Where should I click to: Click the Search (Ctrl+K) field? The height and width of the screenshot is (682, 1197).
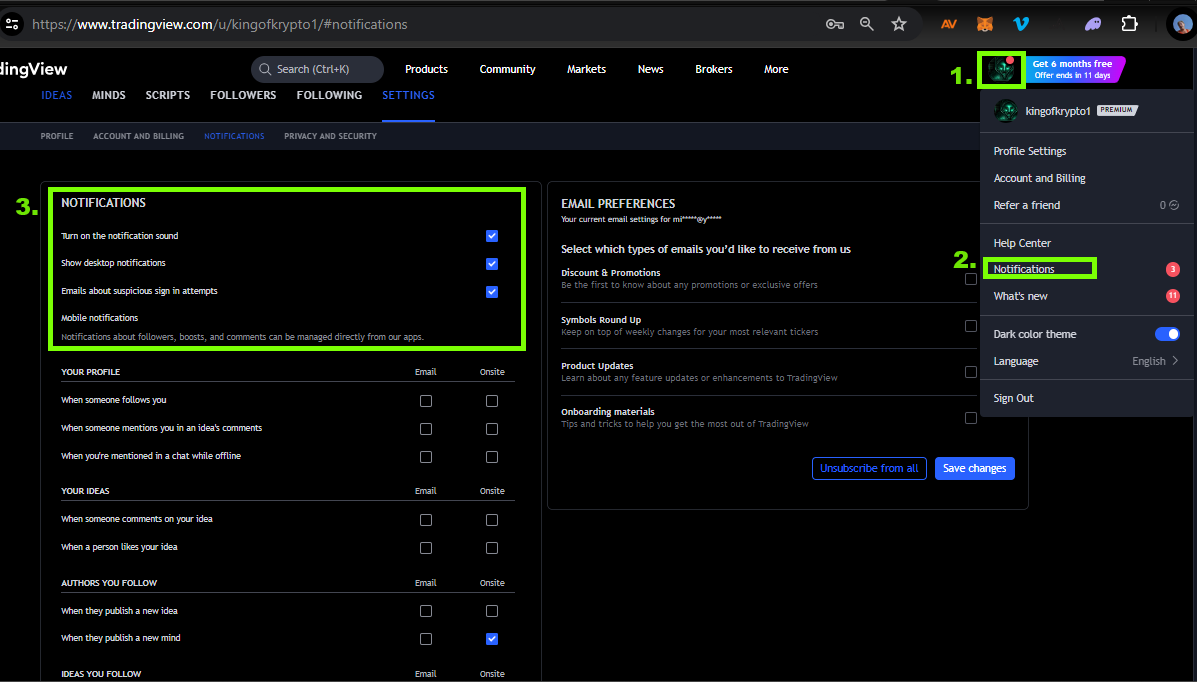[317, 69]
